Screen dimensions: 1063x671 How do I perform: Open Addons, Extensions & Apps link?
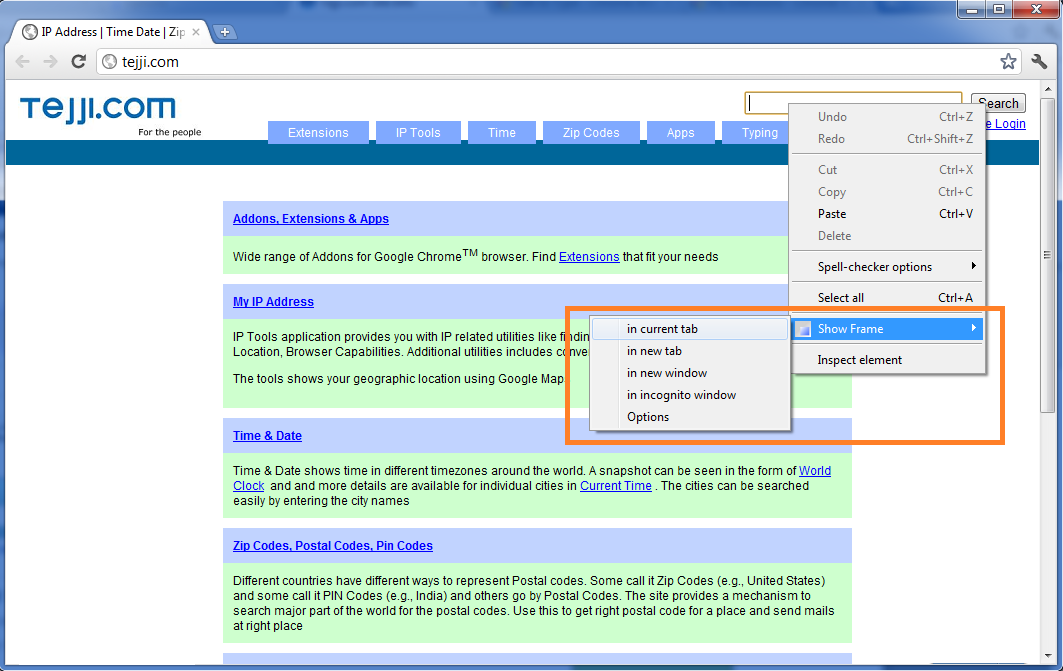[x=310, y=219]
